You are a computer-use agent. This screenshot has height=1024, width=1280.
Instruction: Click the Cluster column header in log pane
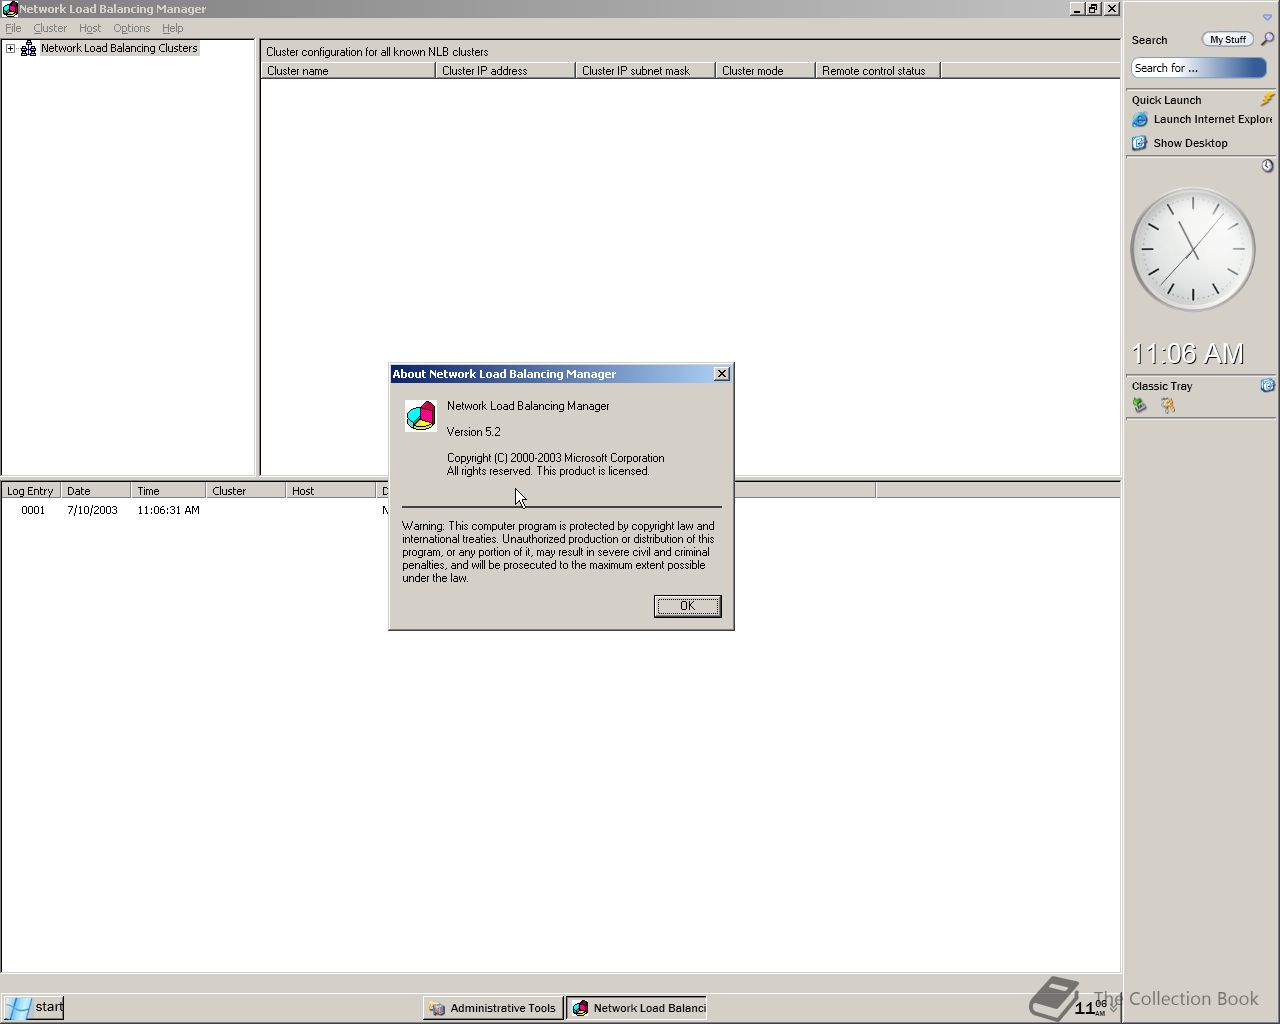(x=245, y=491)
